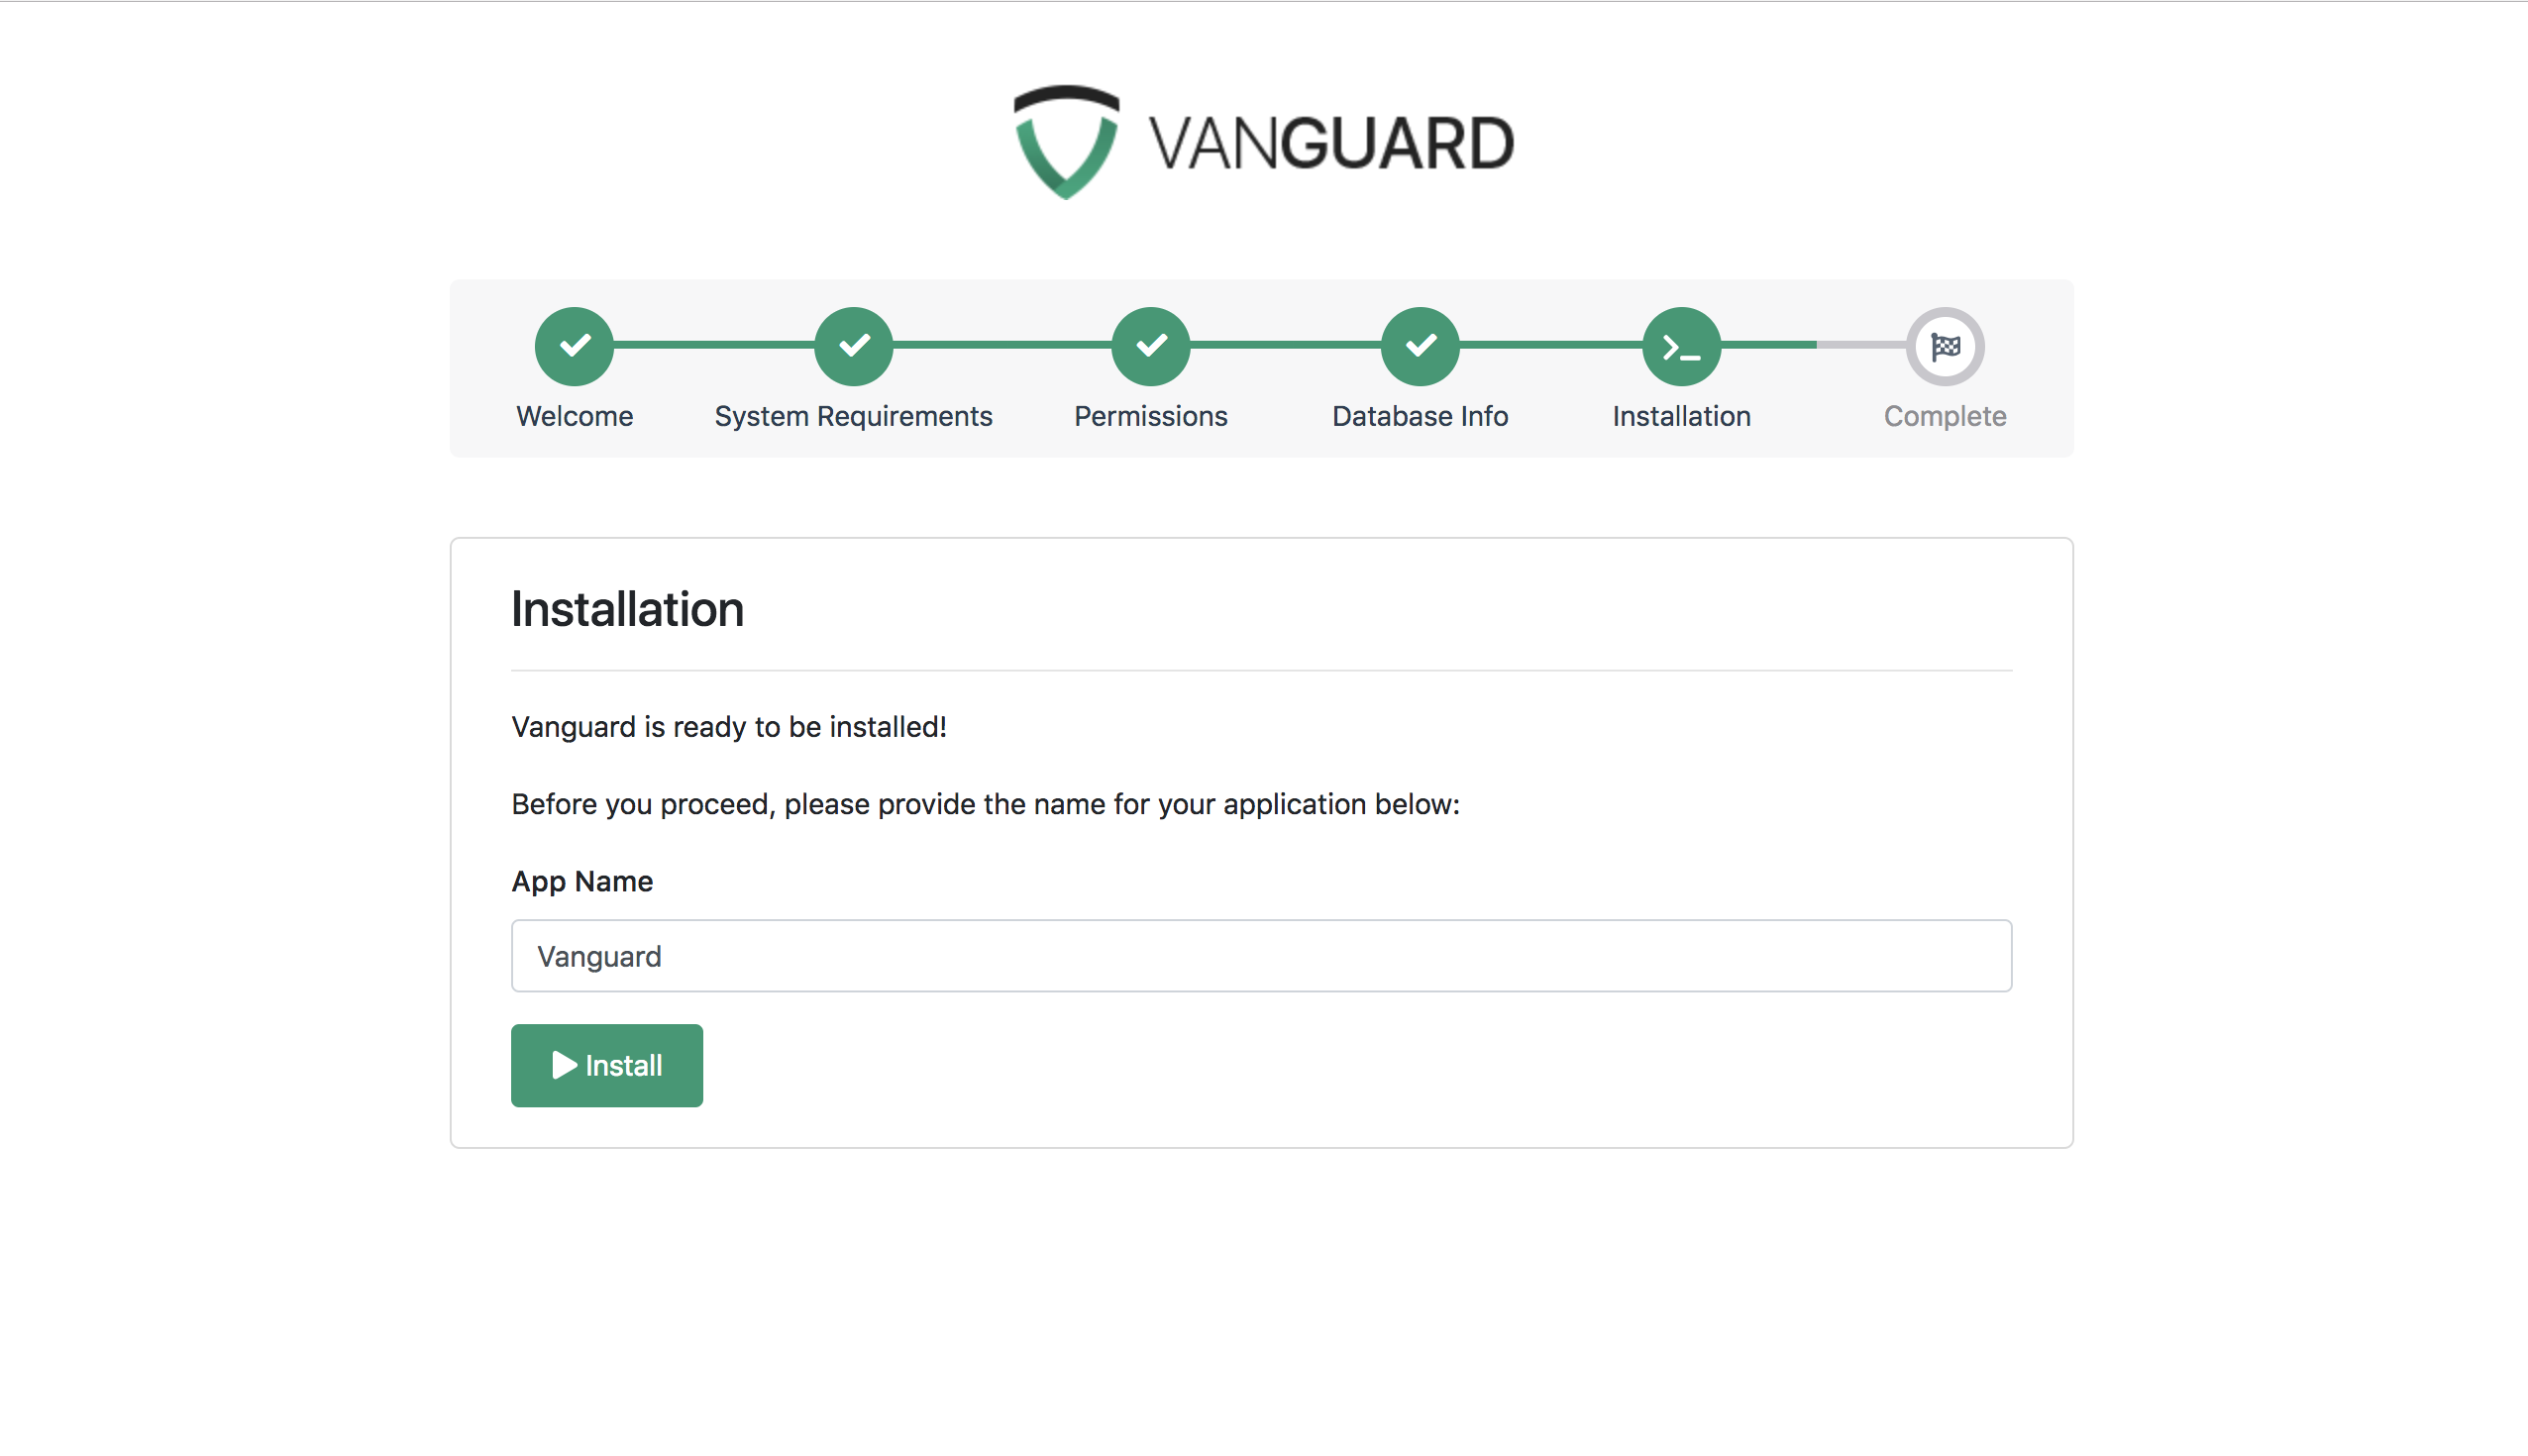Click the green Install button
Viewport: 2528px width, 1456px height.
[x=606, y=1066]
